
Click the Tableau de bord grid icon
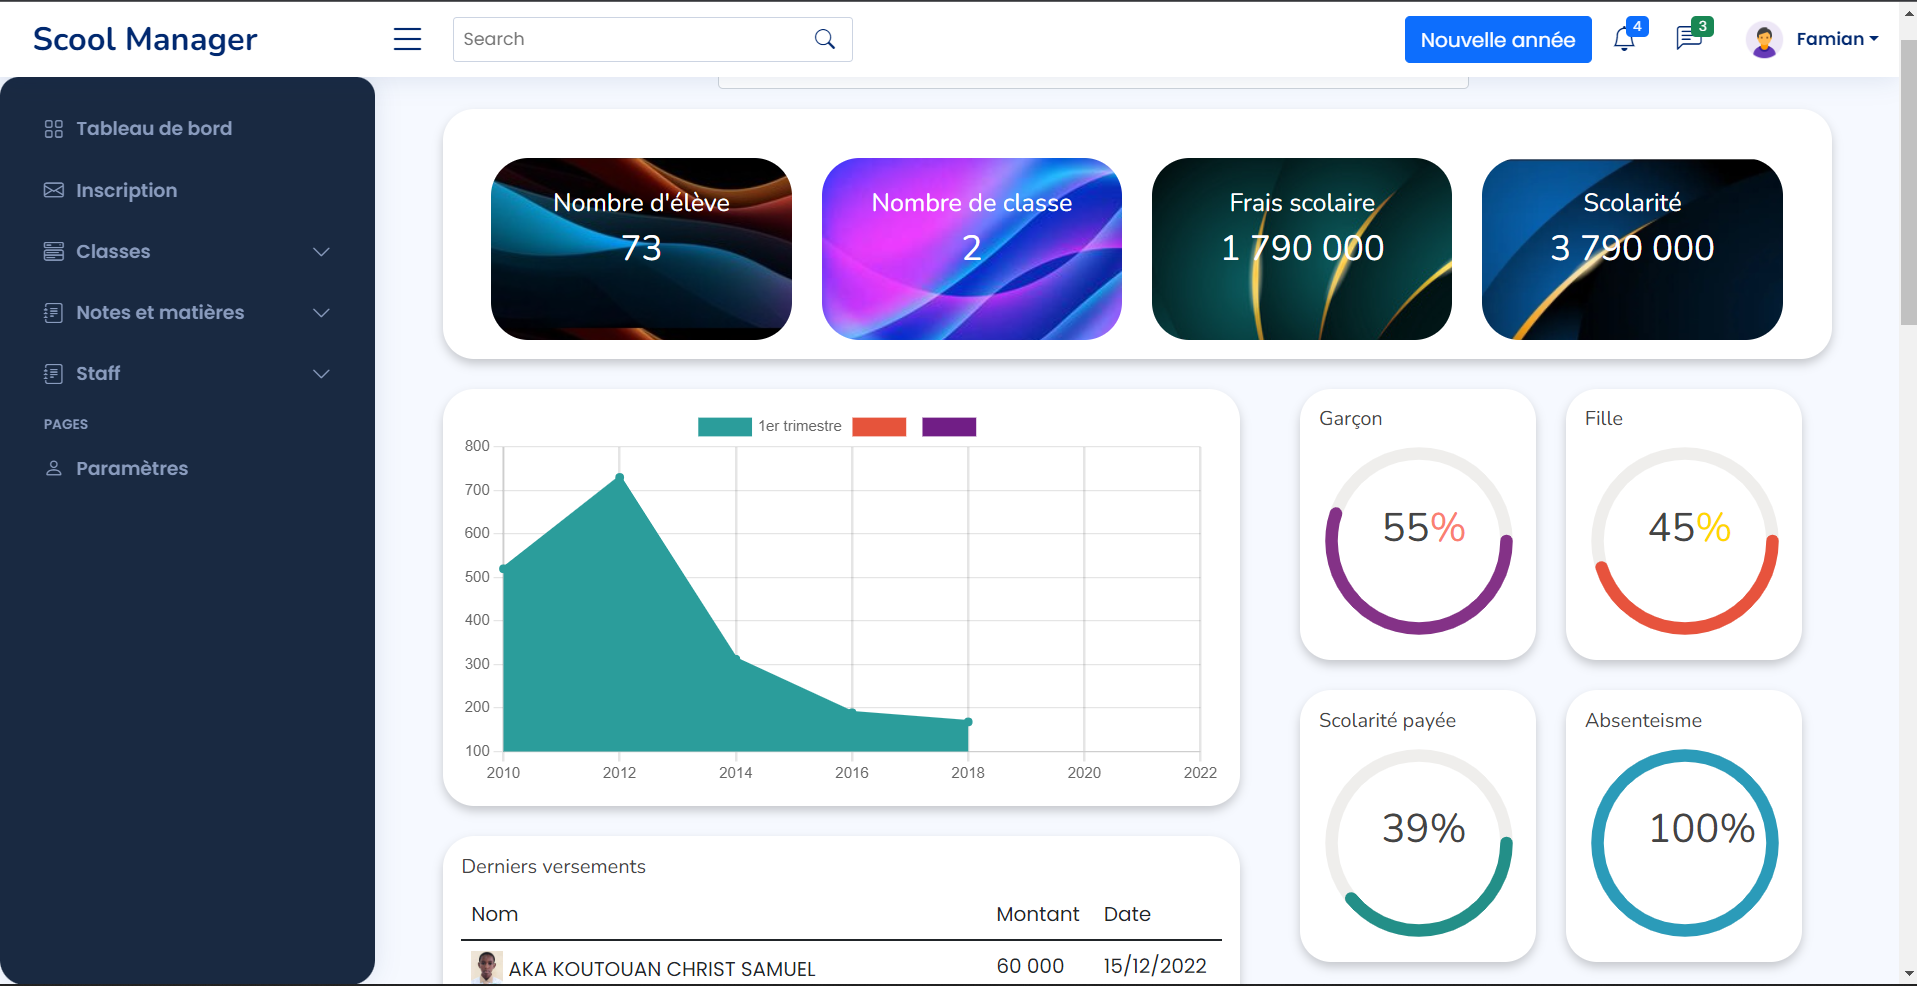[54, 129]
